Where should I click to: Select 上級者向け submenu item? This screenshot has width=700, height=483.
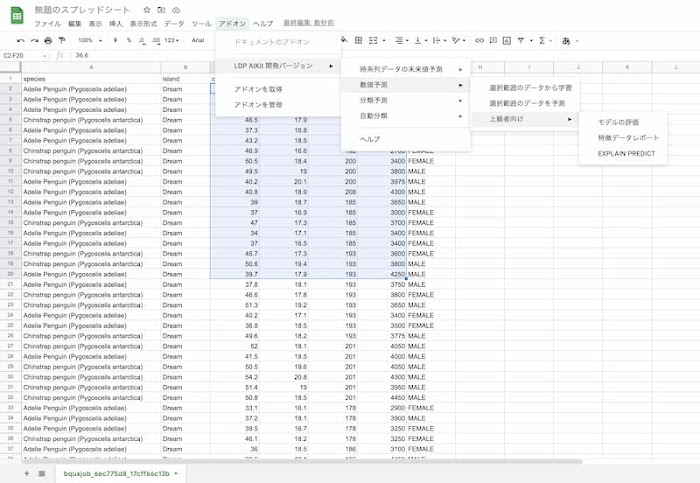click(525, 119)
